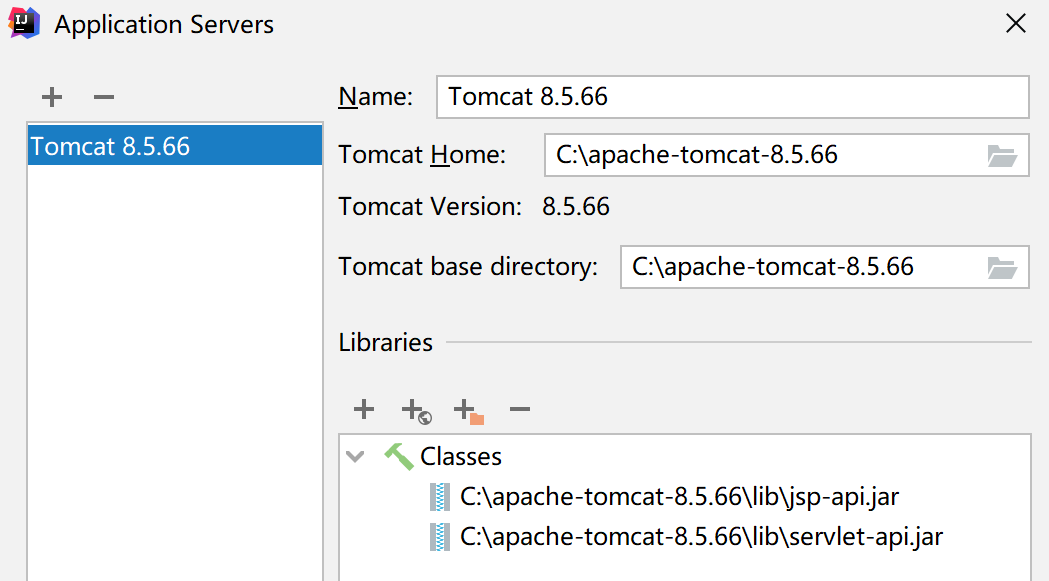Remove the selected application server
This screenshot has width=1049, height=581.
click(x=104, y=97)
